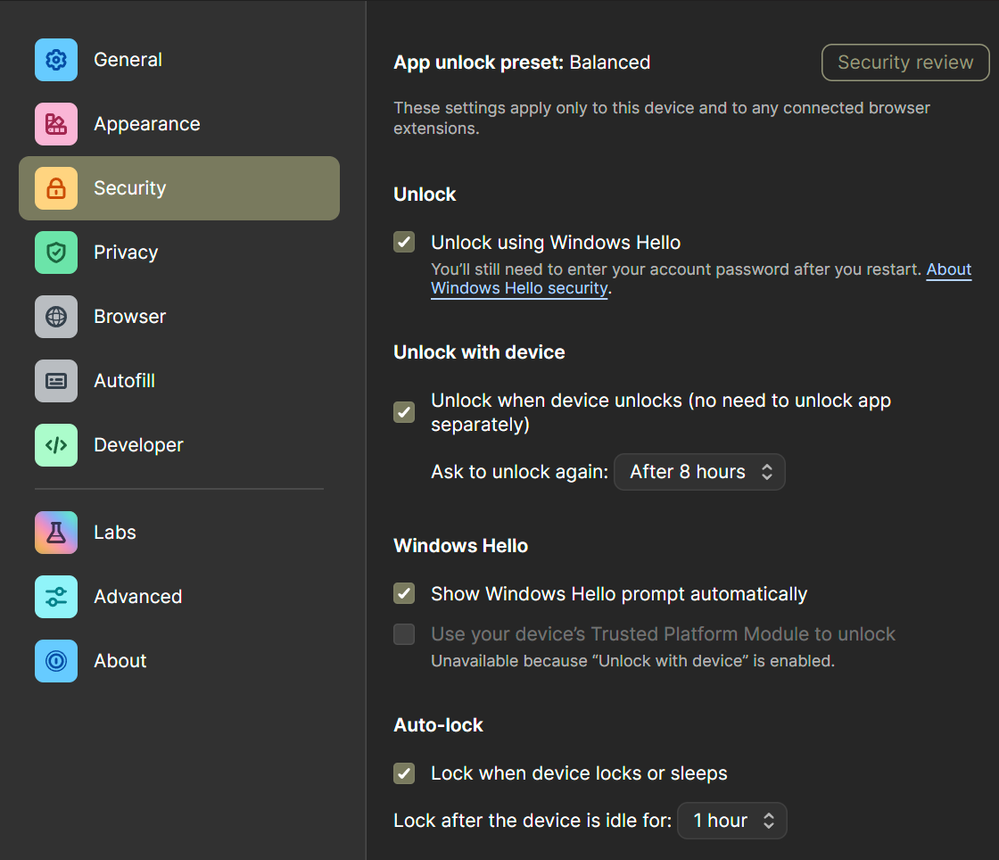Expand the 1 hour idle lock dropdown

[732, 821]
